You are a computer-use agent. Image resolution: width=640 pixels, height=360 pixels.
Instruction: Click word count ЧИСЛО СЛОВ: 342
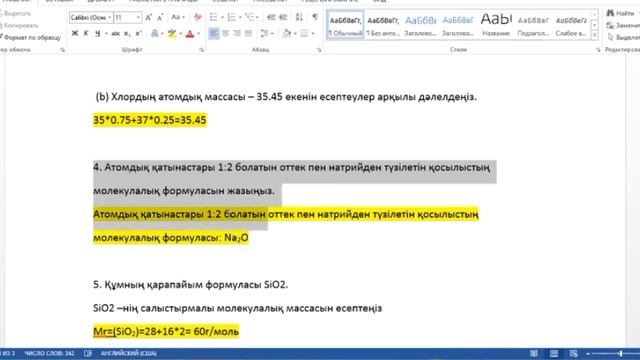tap(49, 353)
